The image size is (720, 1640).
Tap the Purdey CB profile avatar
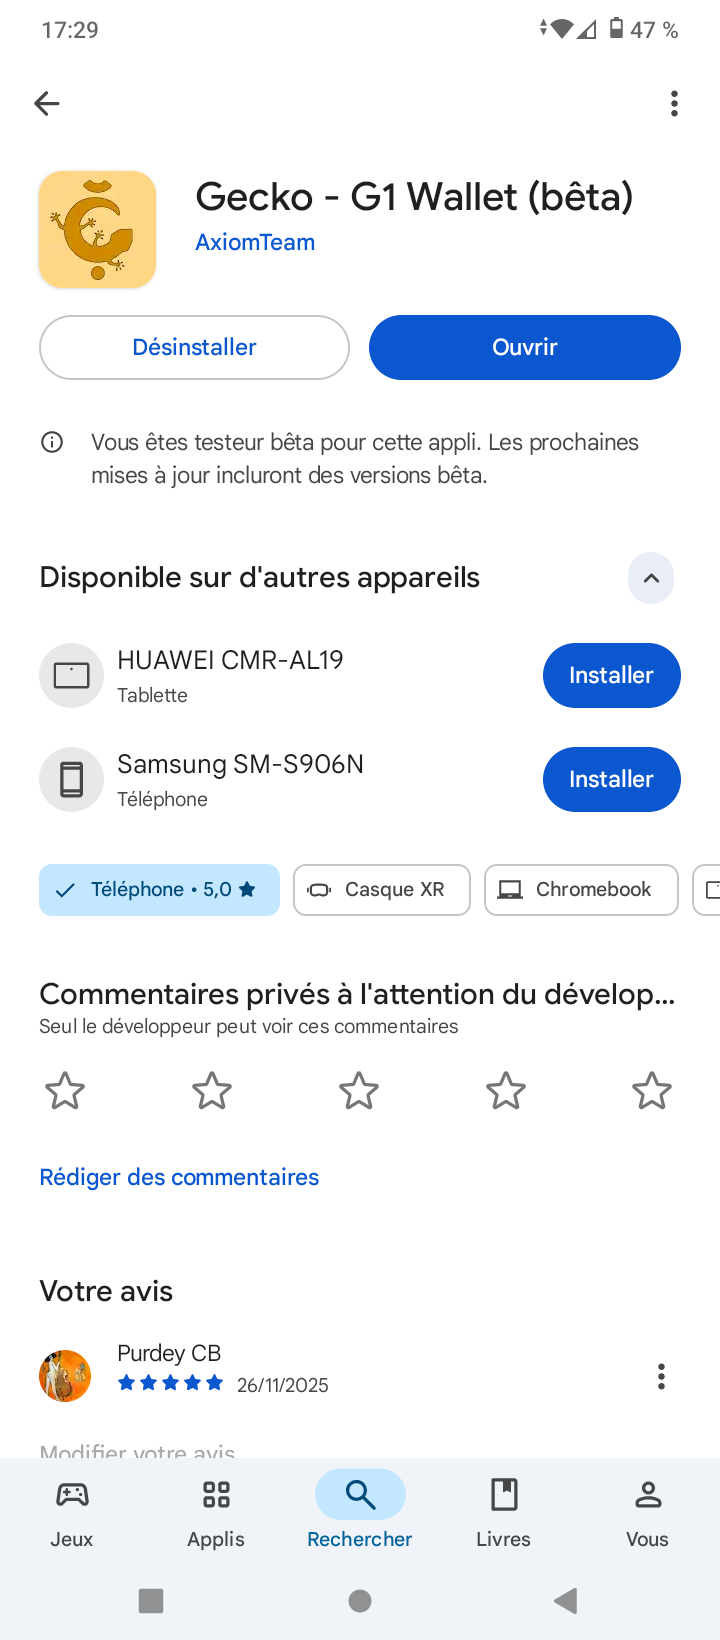click(65, 1376)
